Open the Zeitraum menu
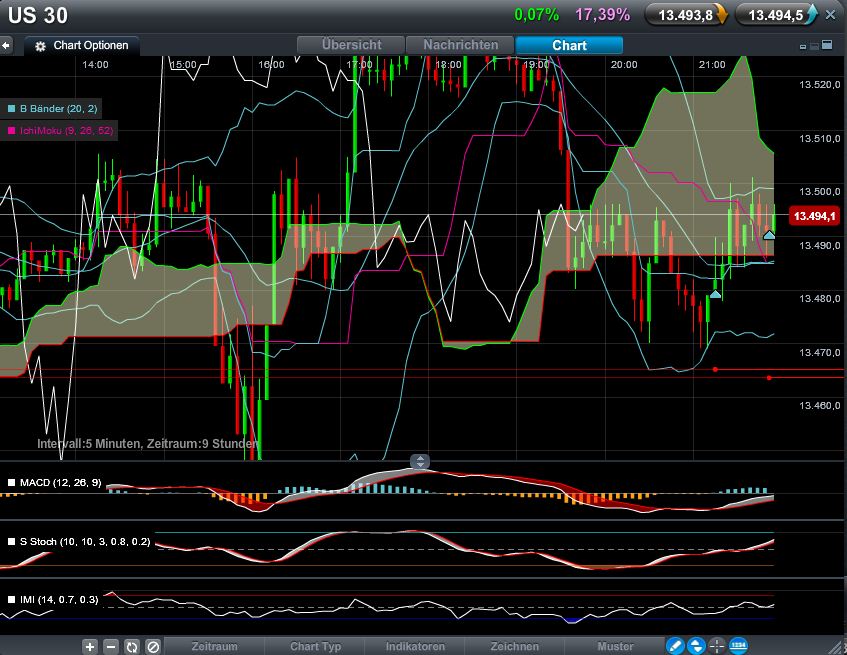Image resolution: width=847 pixels, height=655 pixels. pos(214,646)
